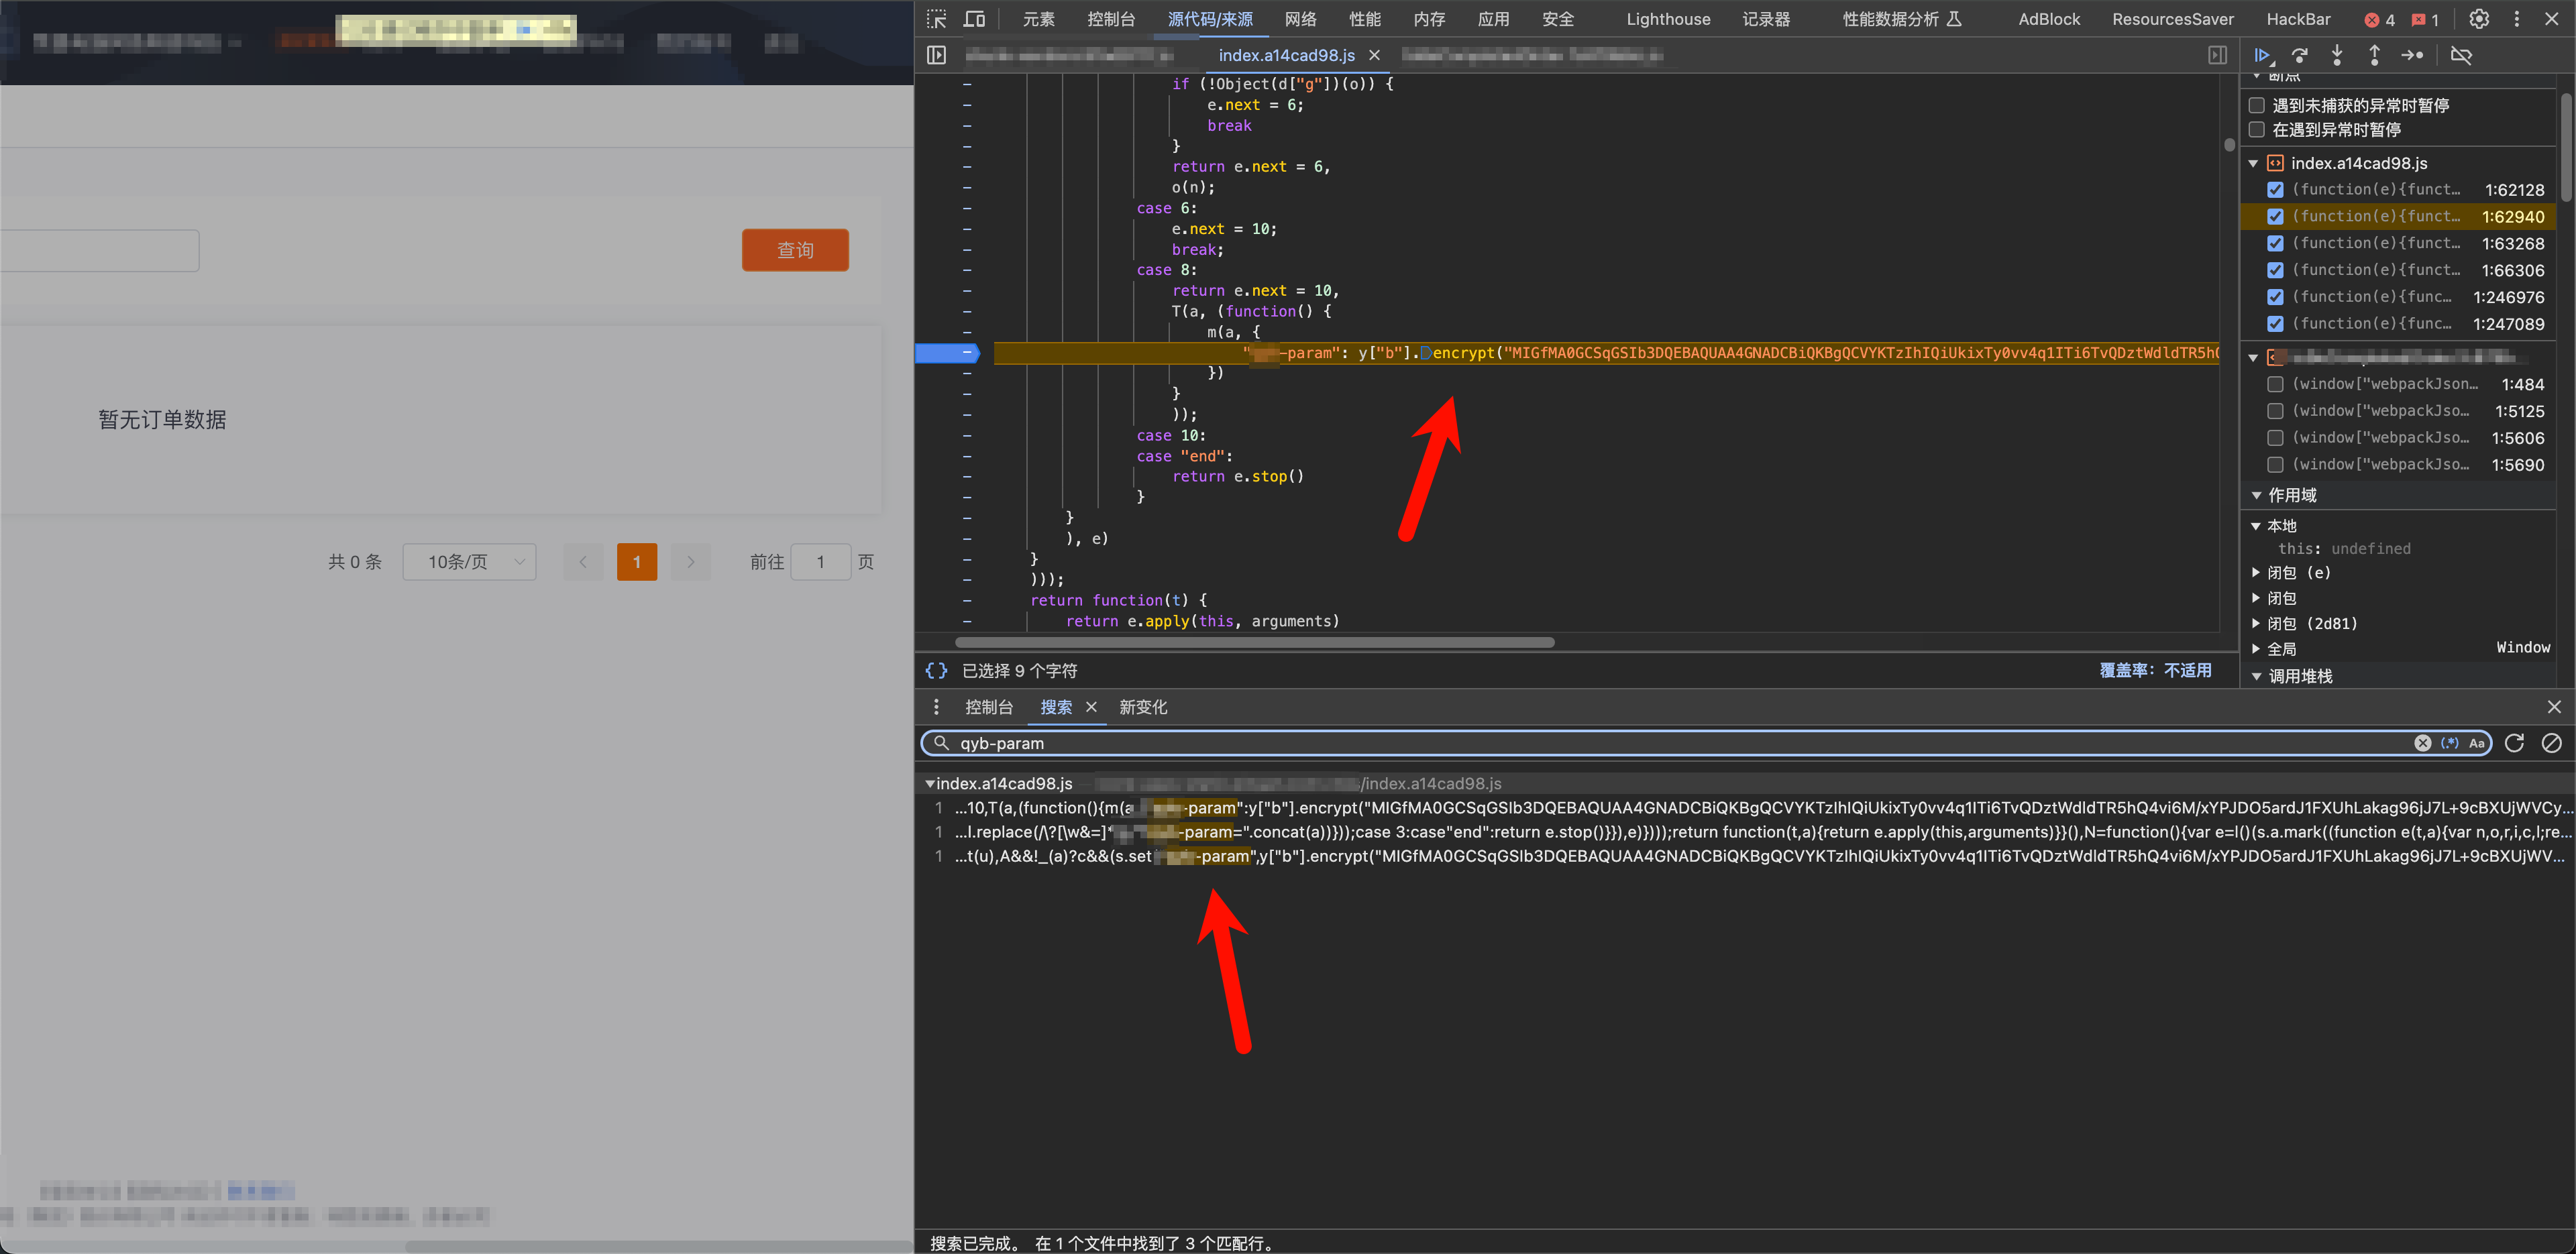This screenshot has height=1254, width=2576.
Task: Toggle match case search option
Action: (2477, 743)
